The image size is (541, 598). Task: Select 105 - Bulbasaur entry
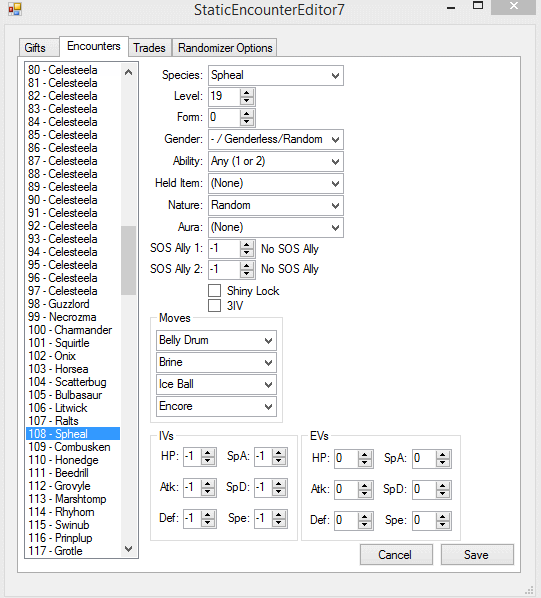click(73, 395)
